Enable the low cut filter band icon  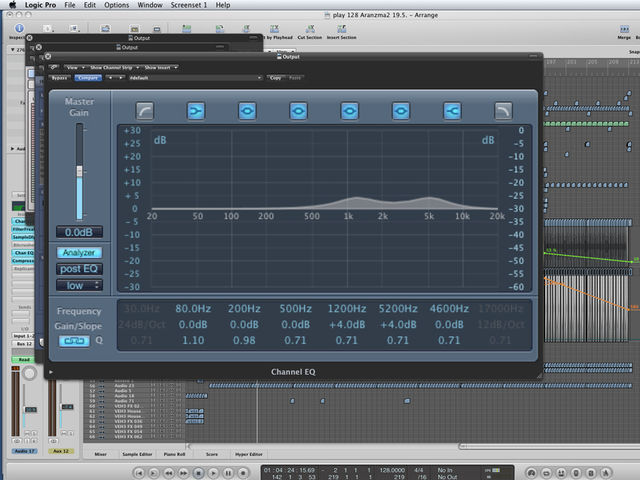pyautogui.click(x=144, y=111)
